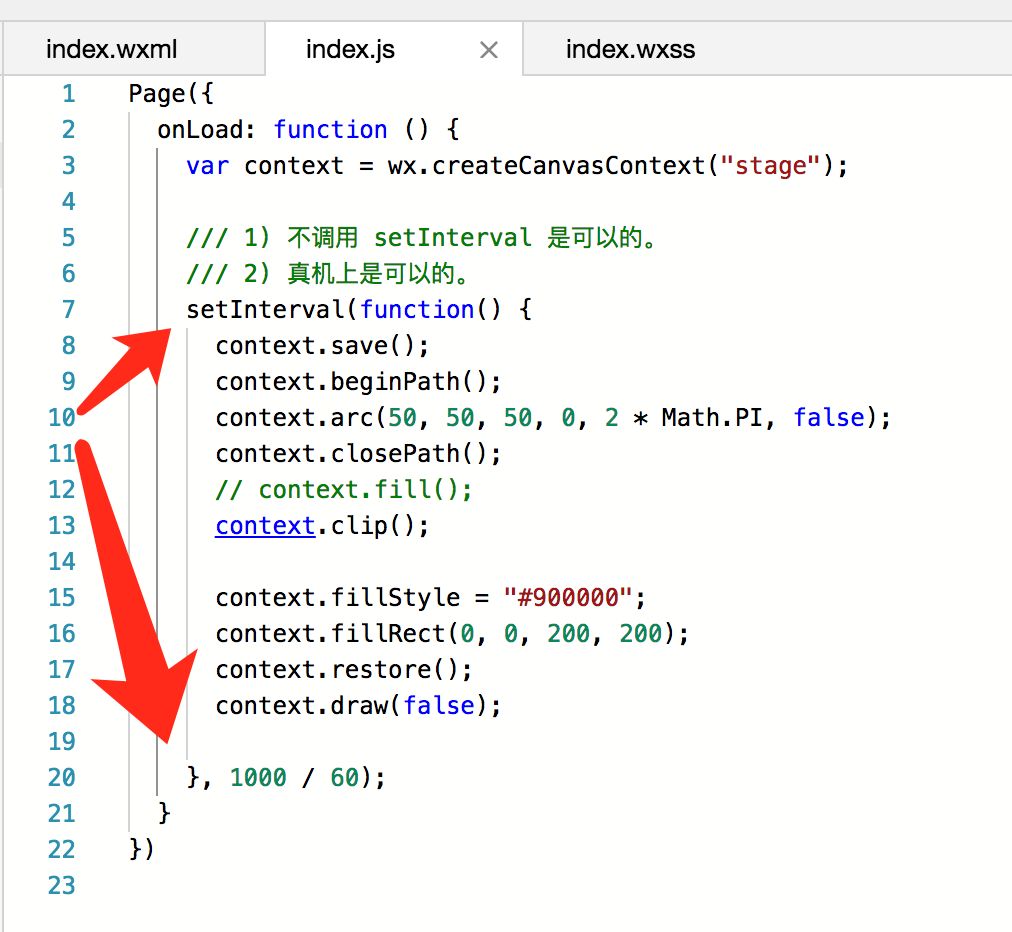Click context.fillRect call
Screen dimensions: 1012x932
click(x=452, y=634)
